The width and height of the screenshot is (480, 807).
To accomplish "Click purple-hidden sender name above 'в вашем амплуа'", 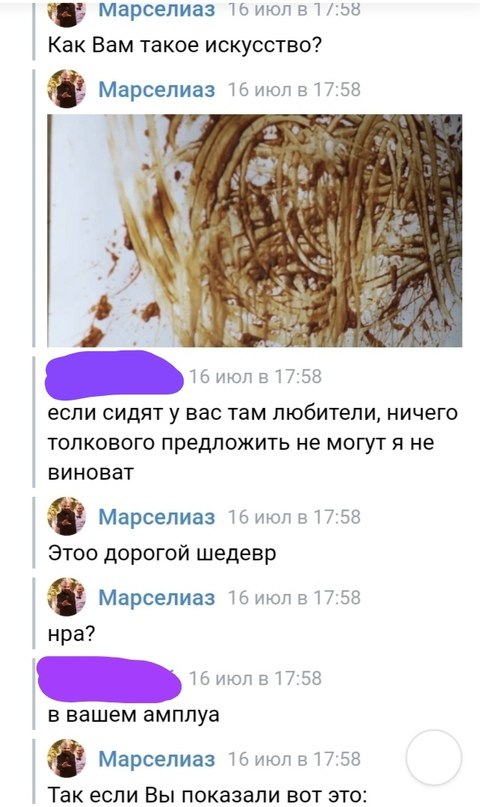I will tap(110, 679).
